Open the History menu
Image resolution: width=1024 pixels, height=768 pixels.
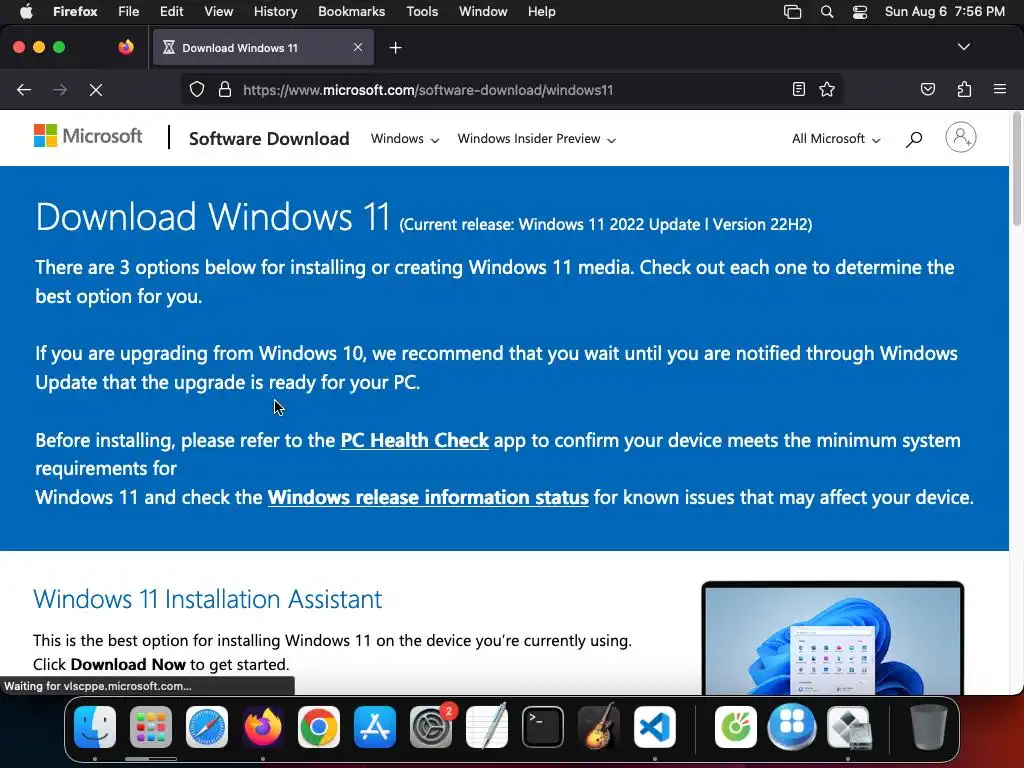pos(275,12)
